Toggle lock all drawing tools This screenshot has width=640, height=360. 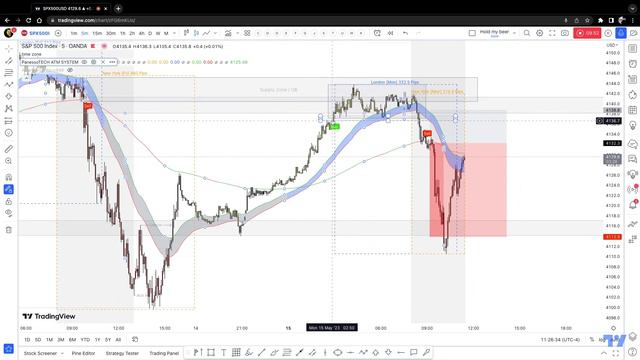pyautogui.click(x=9, y=201)
